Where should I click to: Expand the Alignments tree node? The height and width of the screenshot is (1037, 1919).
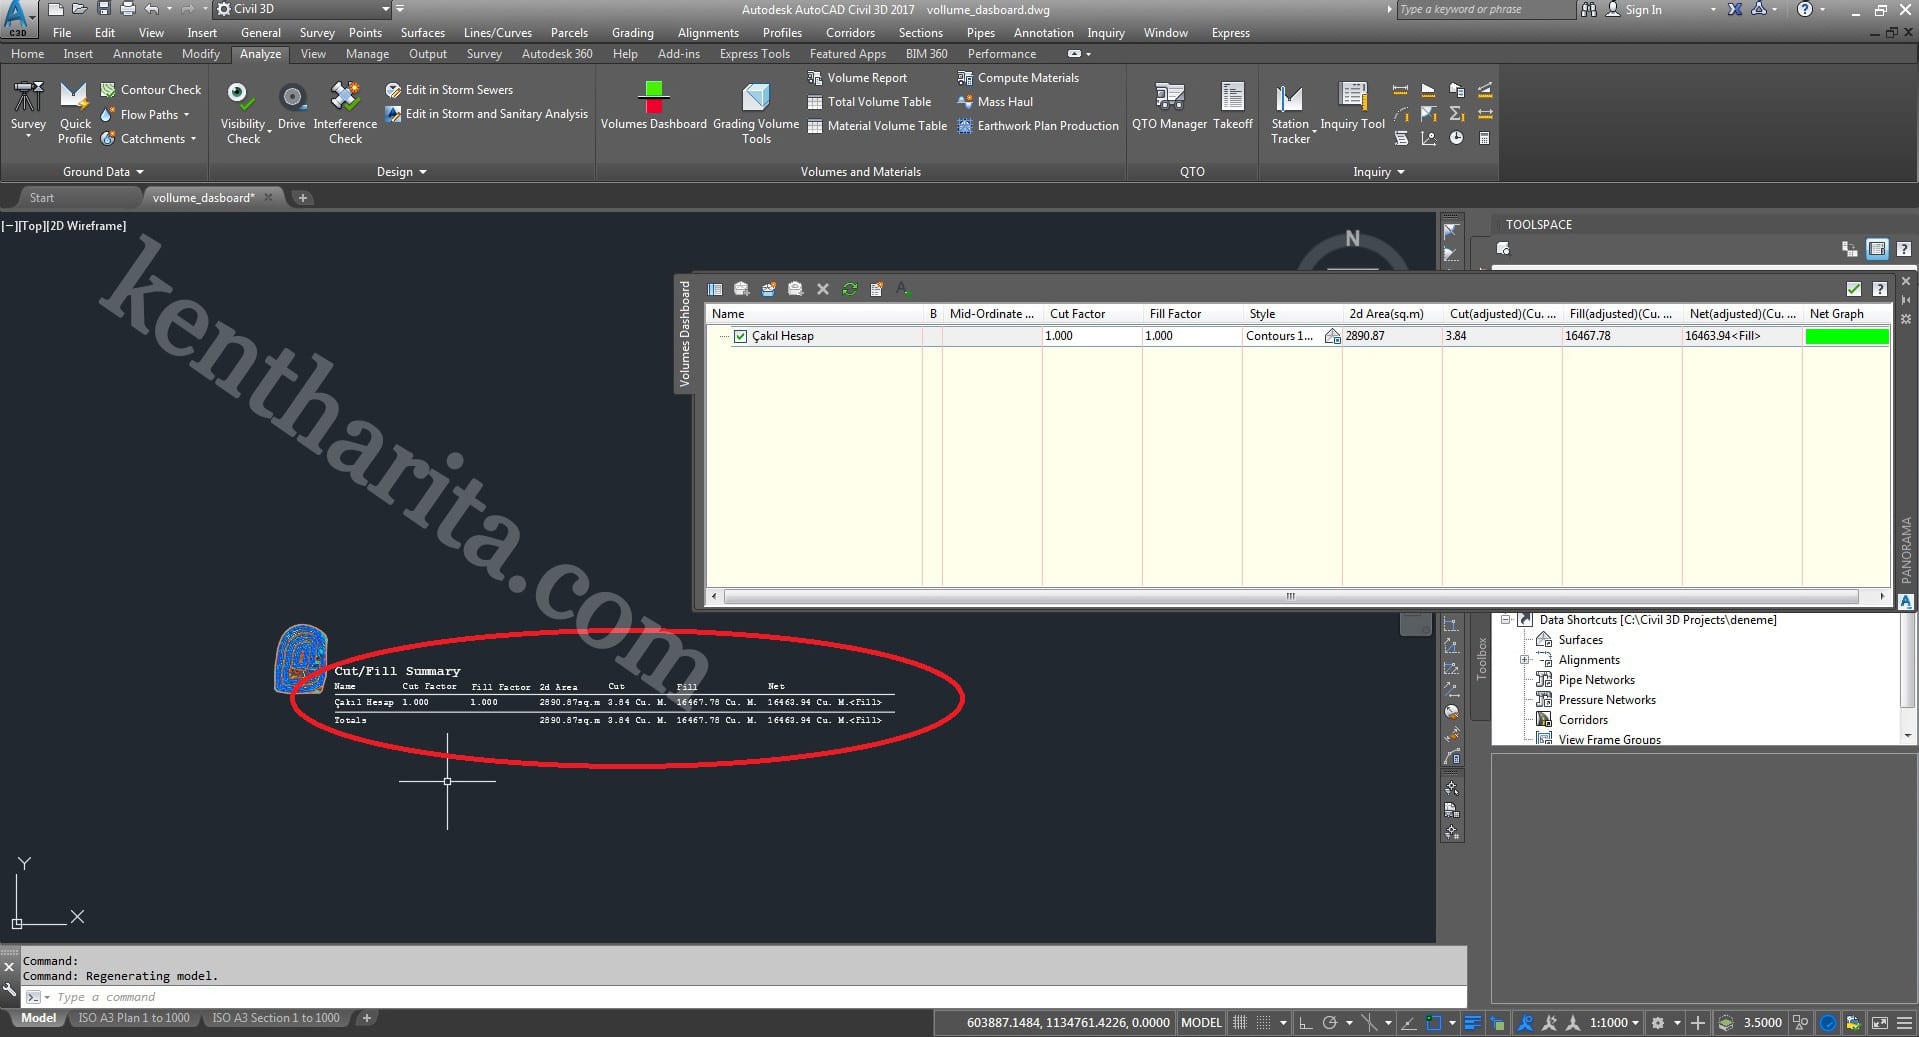point(1525,660)
